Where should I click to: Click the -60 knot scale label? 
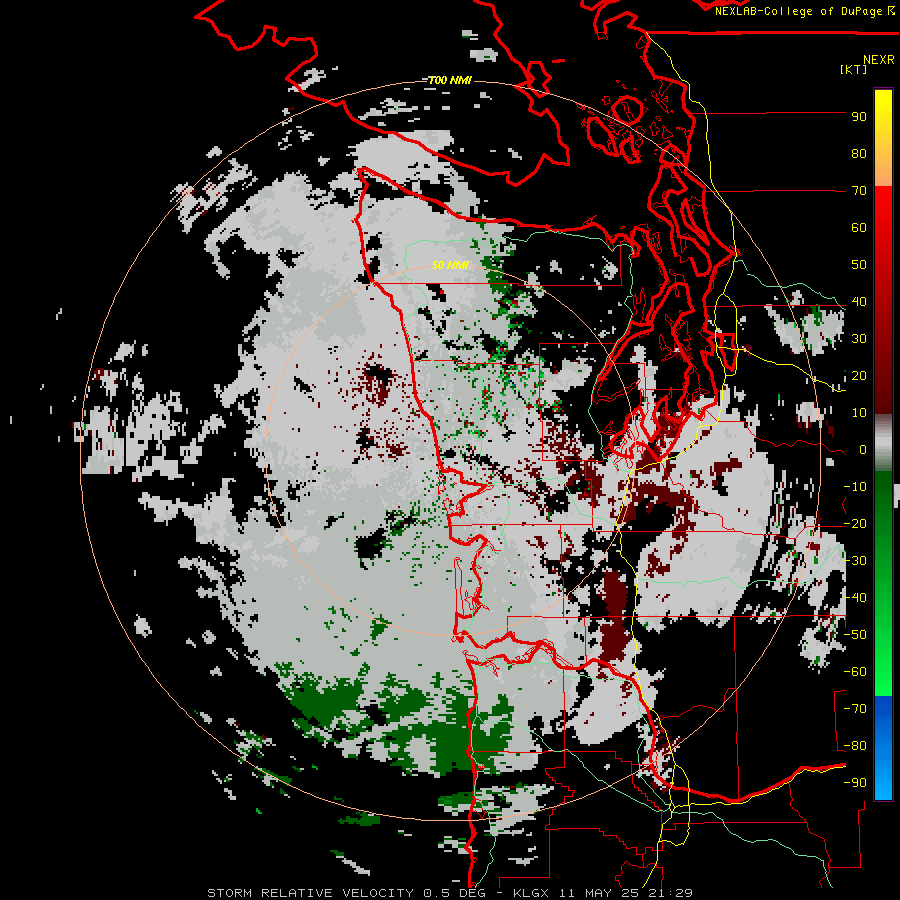tap(855, 672)
